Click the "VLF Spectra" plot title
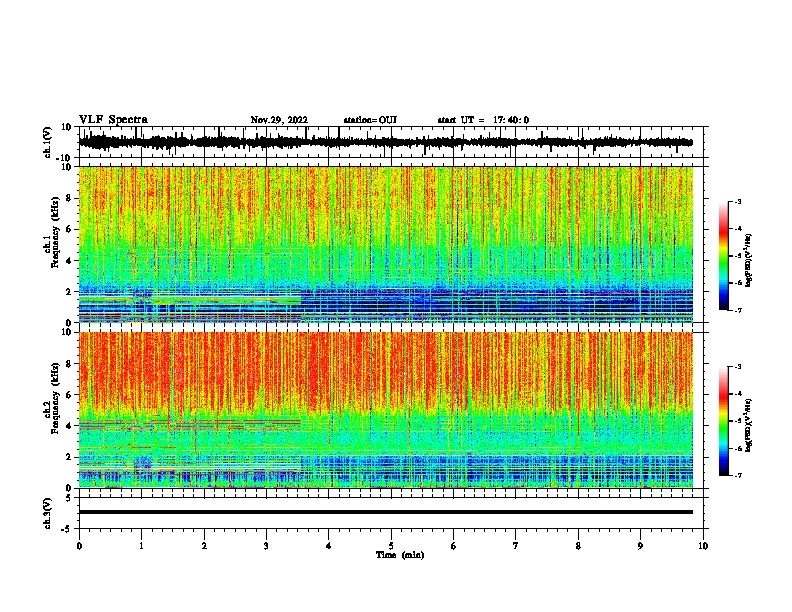This screenshot has width=792, height=612. tap(113, 120)
